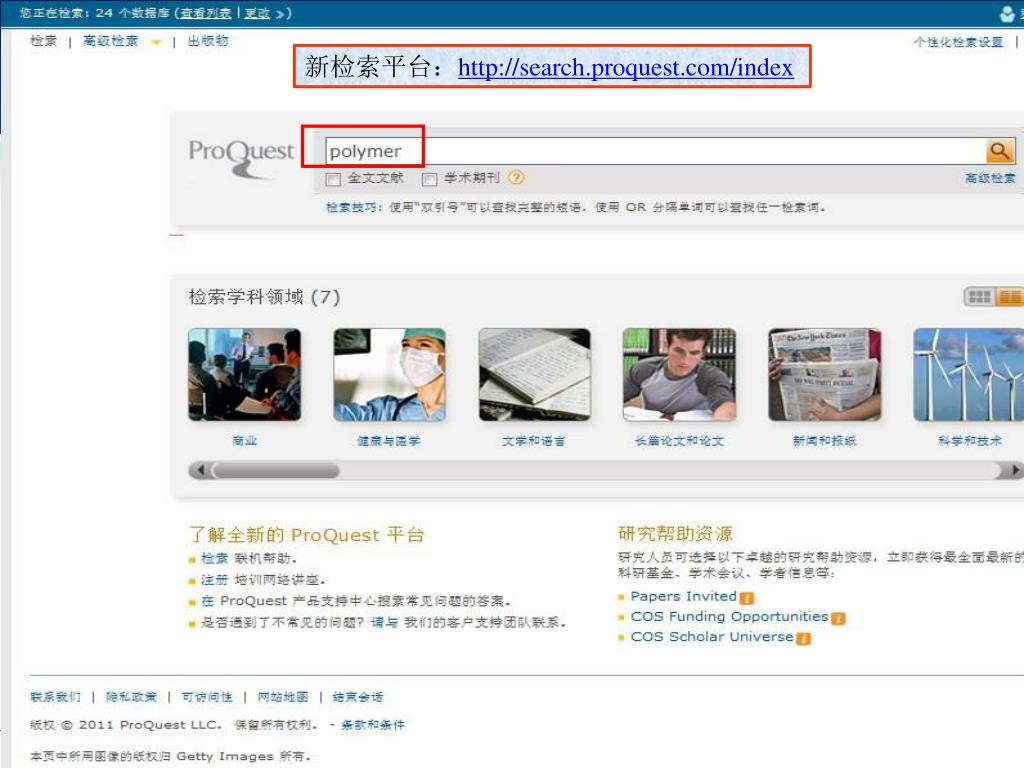Click 联系我们 footer link
This screenshot has height=768, width=1024.
pyautogui.click(x=56, y=697)
